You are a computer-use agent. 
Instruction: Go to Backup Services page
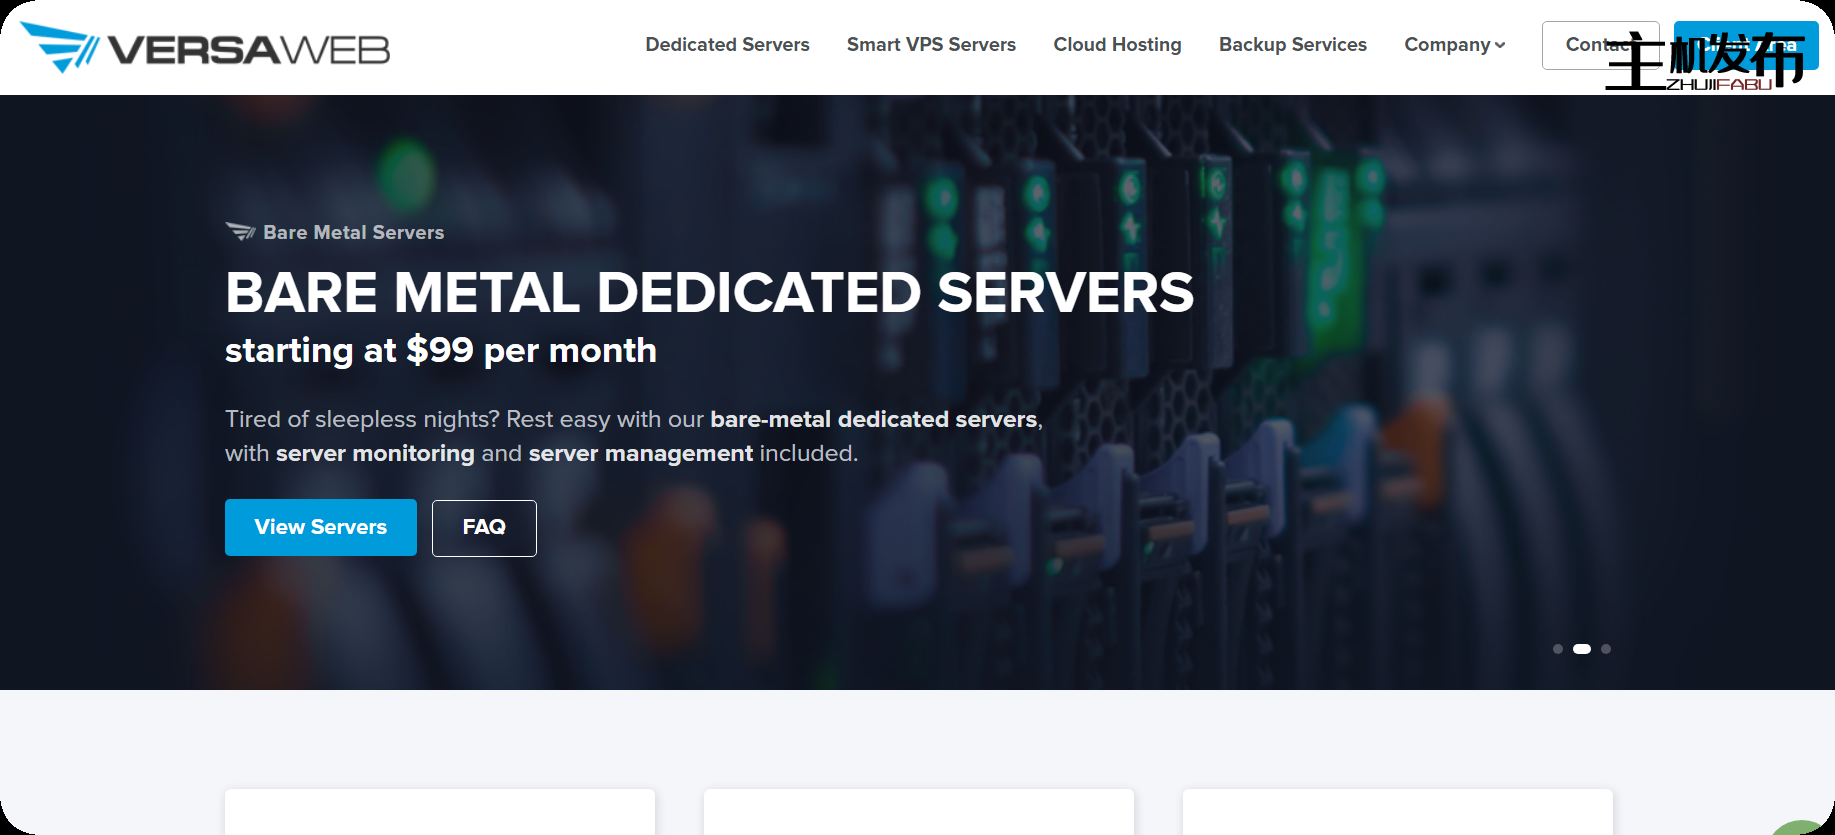1292,45
